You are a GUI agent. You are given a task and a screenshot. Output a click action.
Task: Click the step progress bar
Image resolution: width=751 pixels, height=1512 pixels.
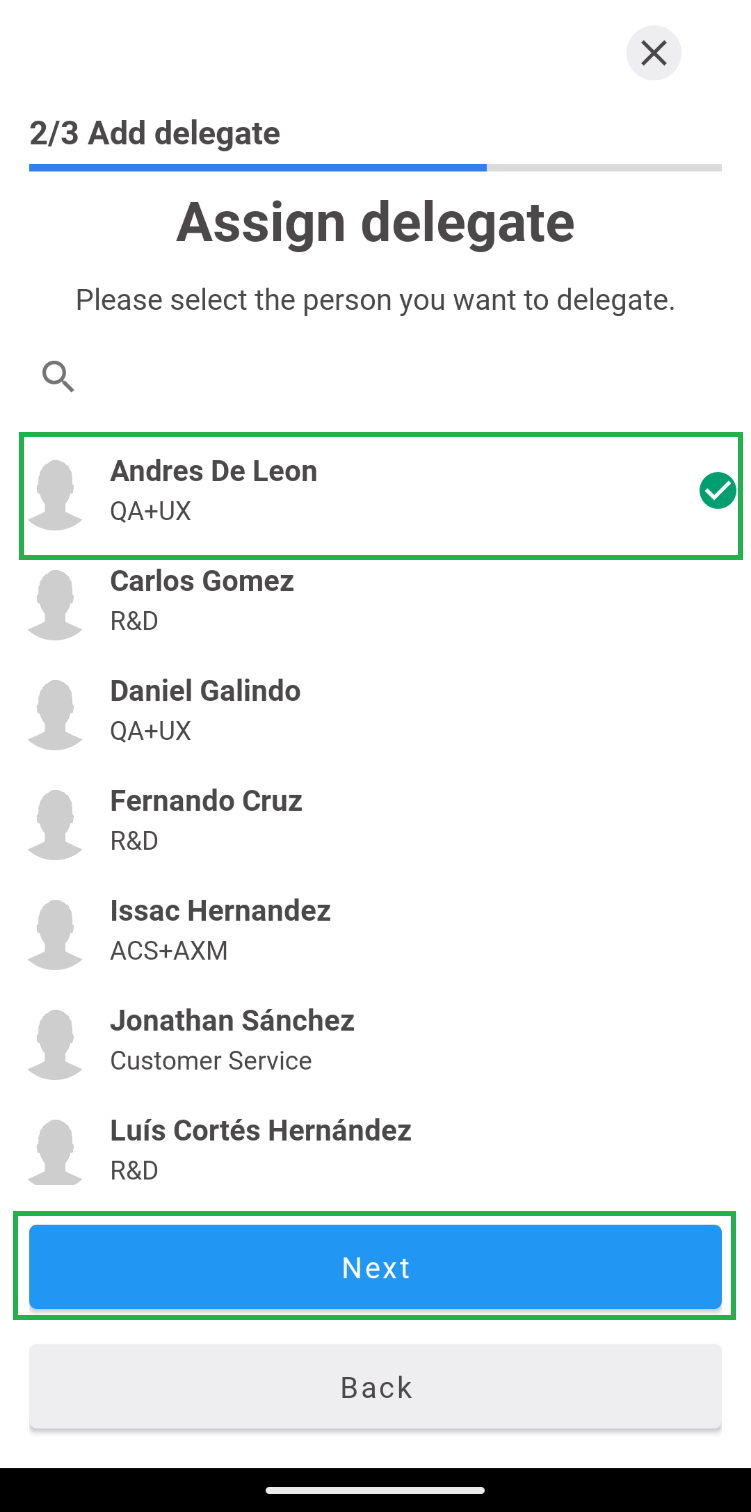click(375, 168)
